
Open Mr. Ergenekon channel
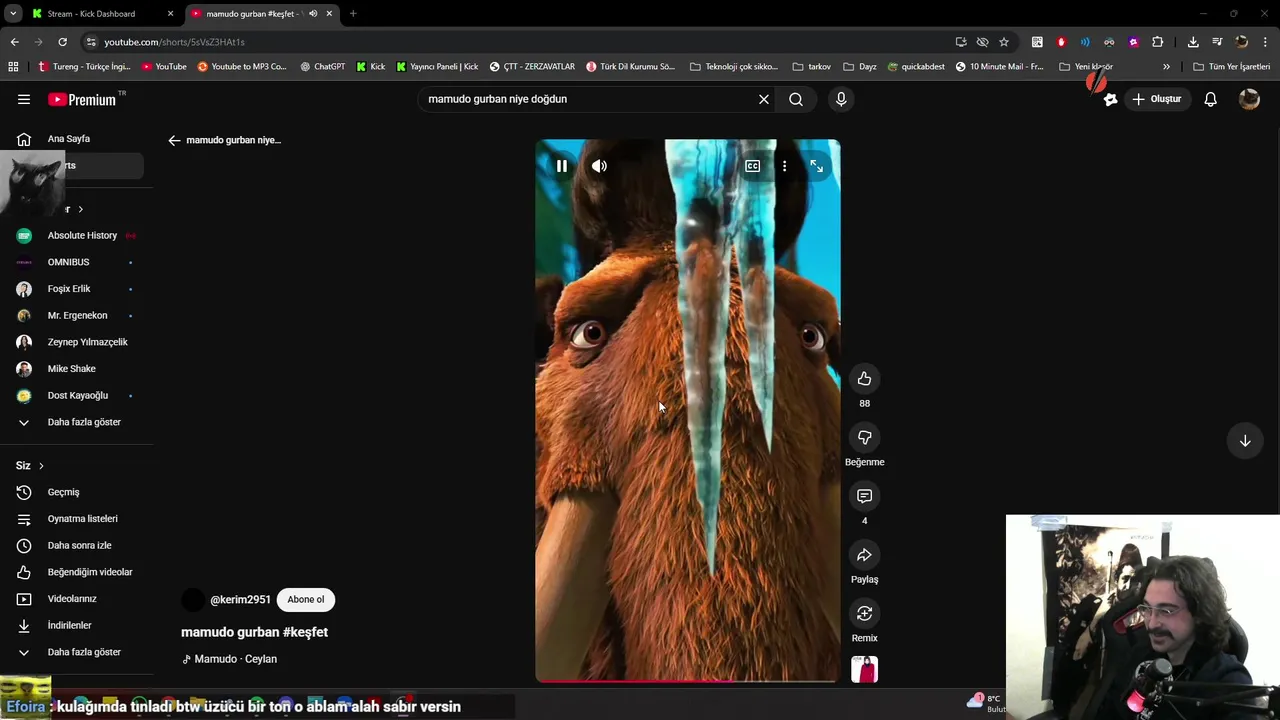(76, 315)
